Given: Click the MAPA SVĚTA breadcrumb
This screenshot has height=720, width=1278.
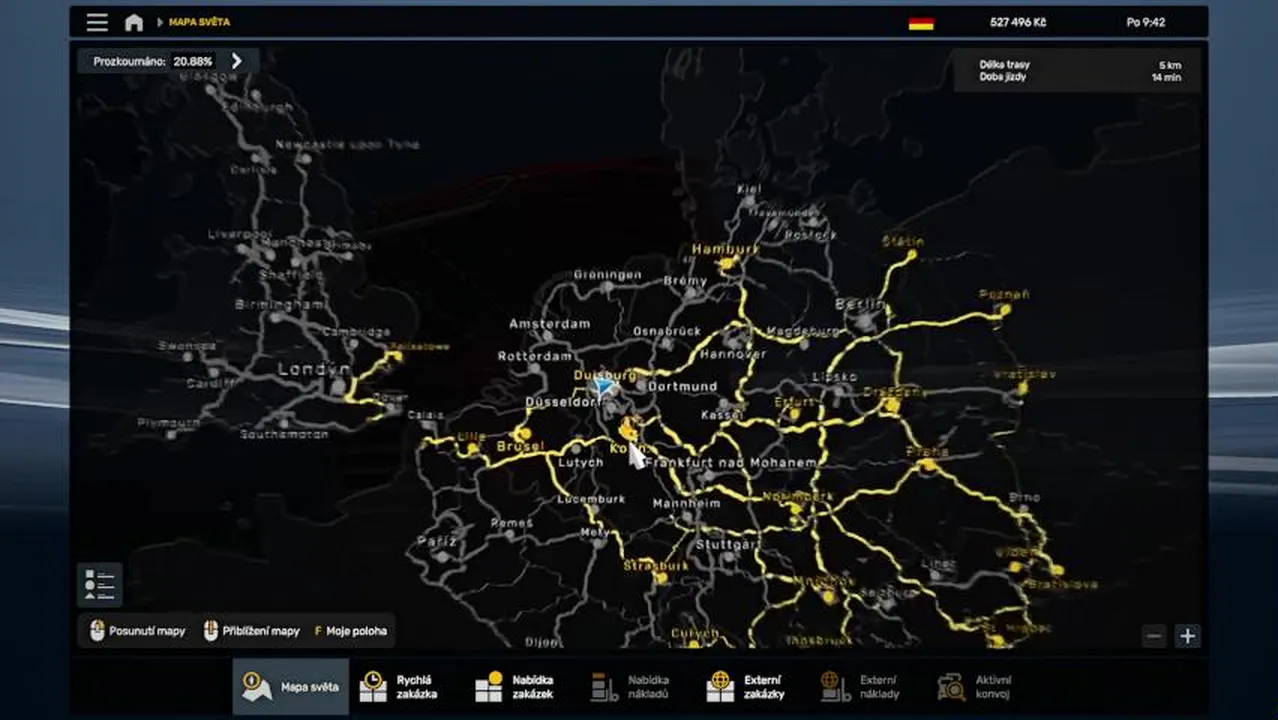Looking at the screenshot, I should point(199,22).
